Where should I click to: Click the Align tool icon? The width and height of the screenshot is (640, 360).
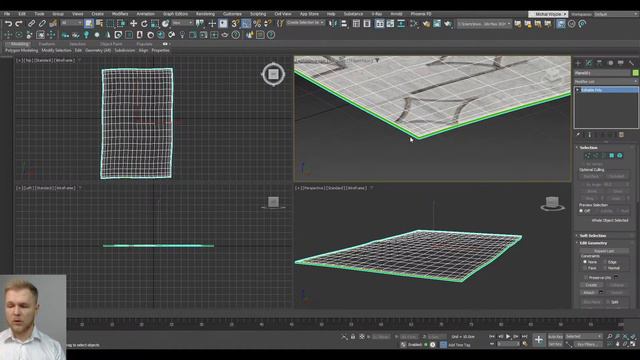click(344, 24)
